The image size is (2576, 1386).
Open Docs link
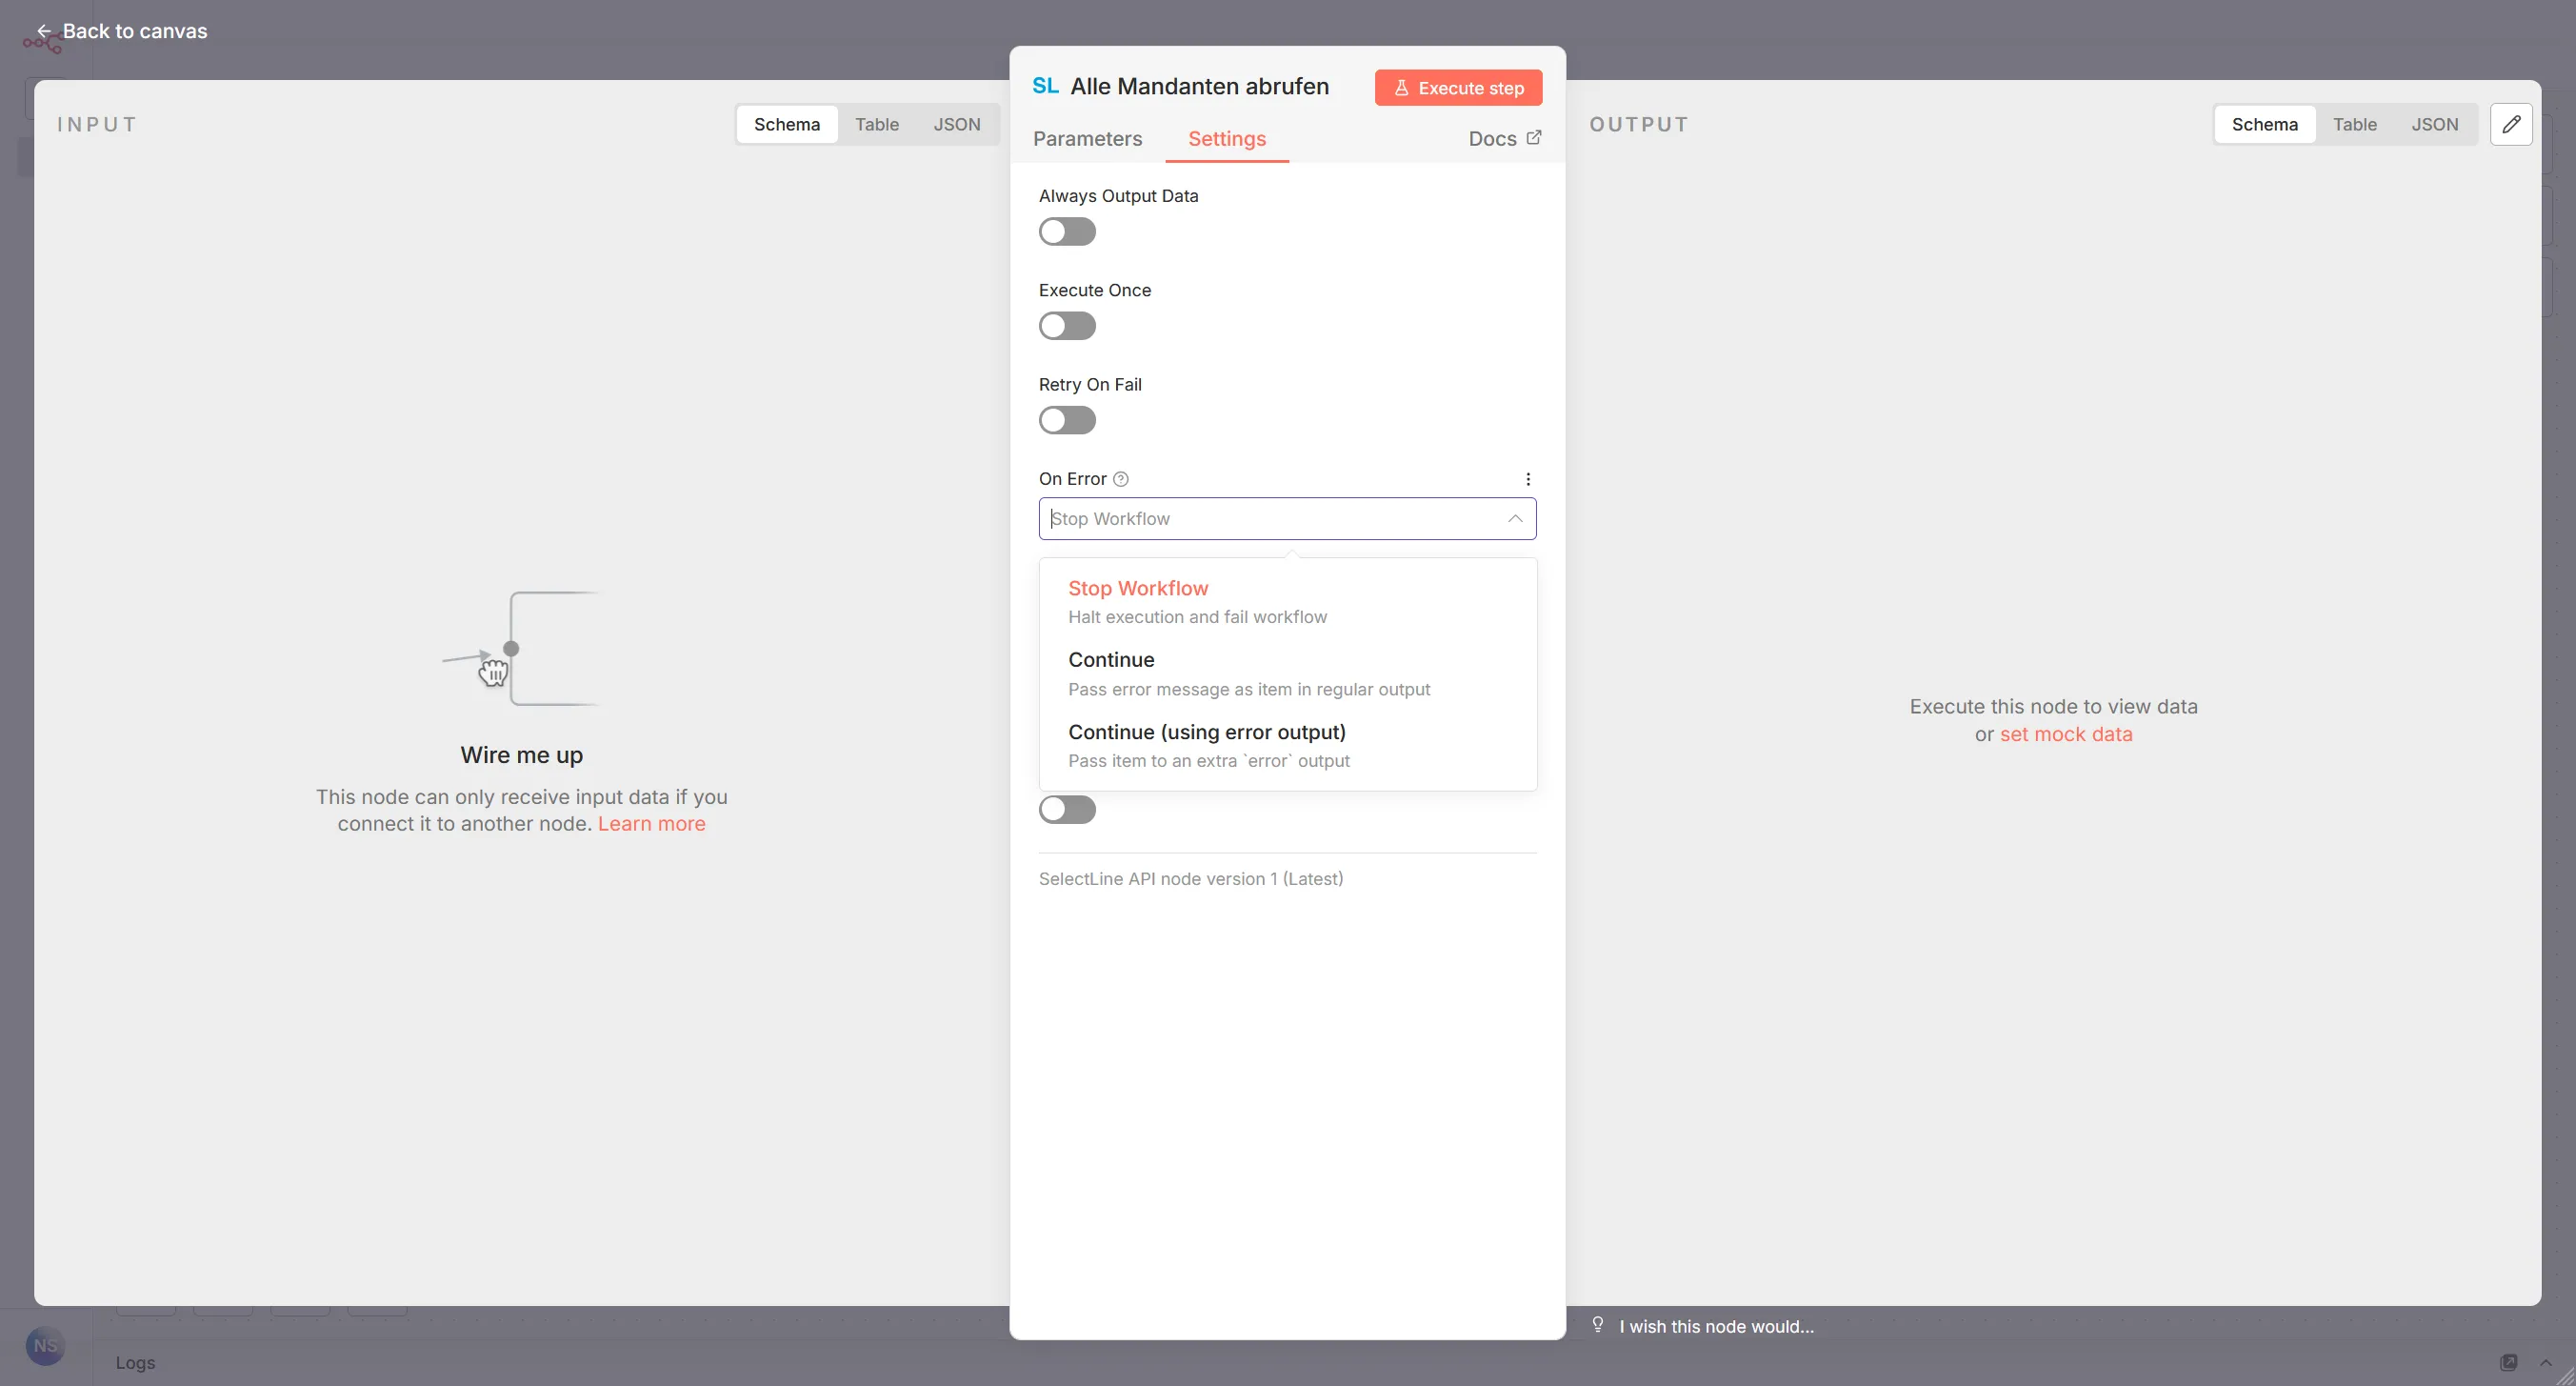tap(1504, 138)
